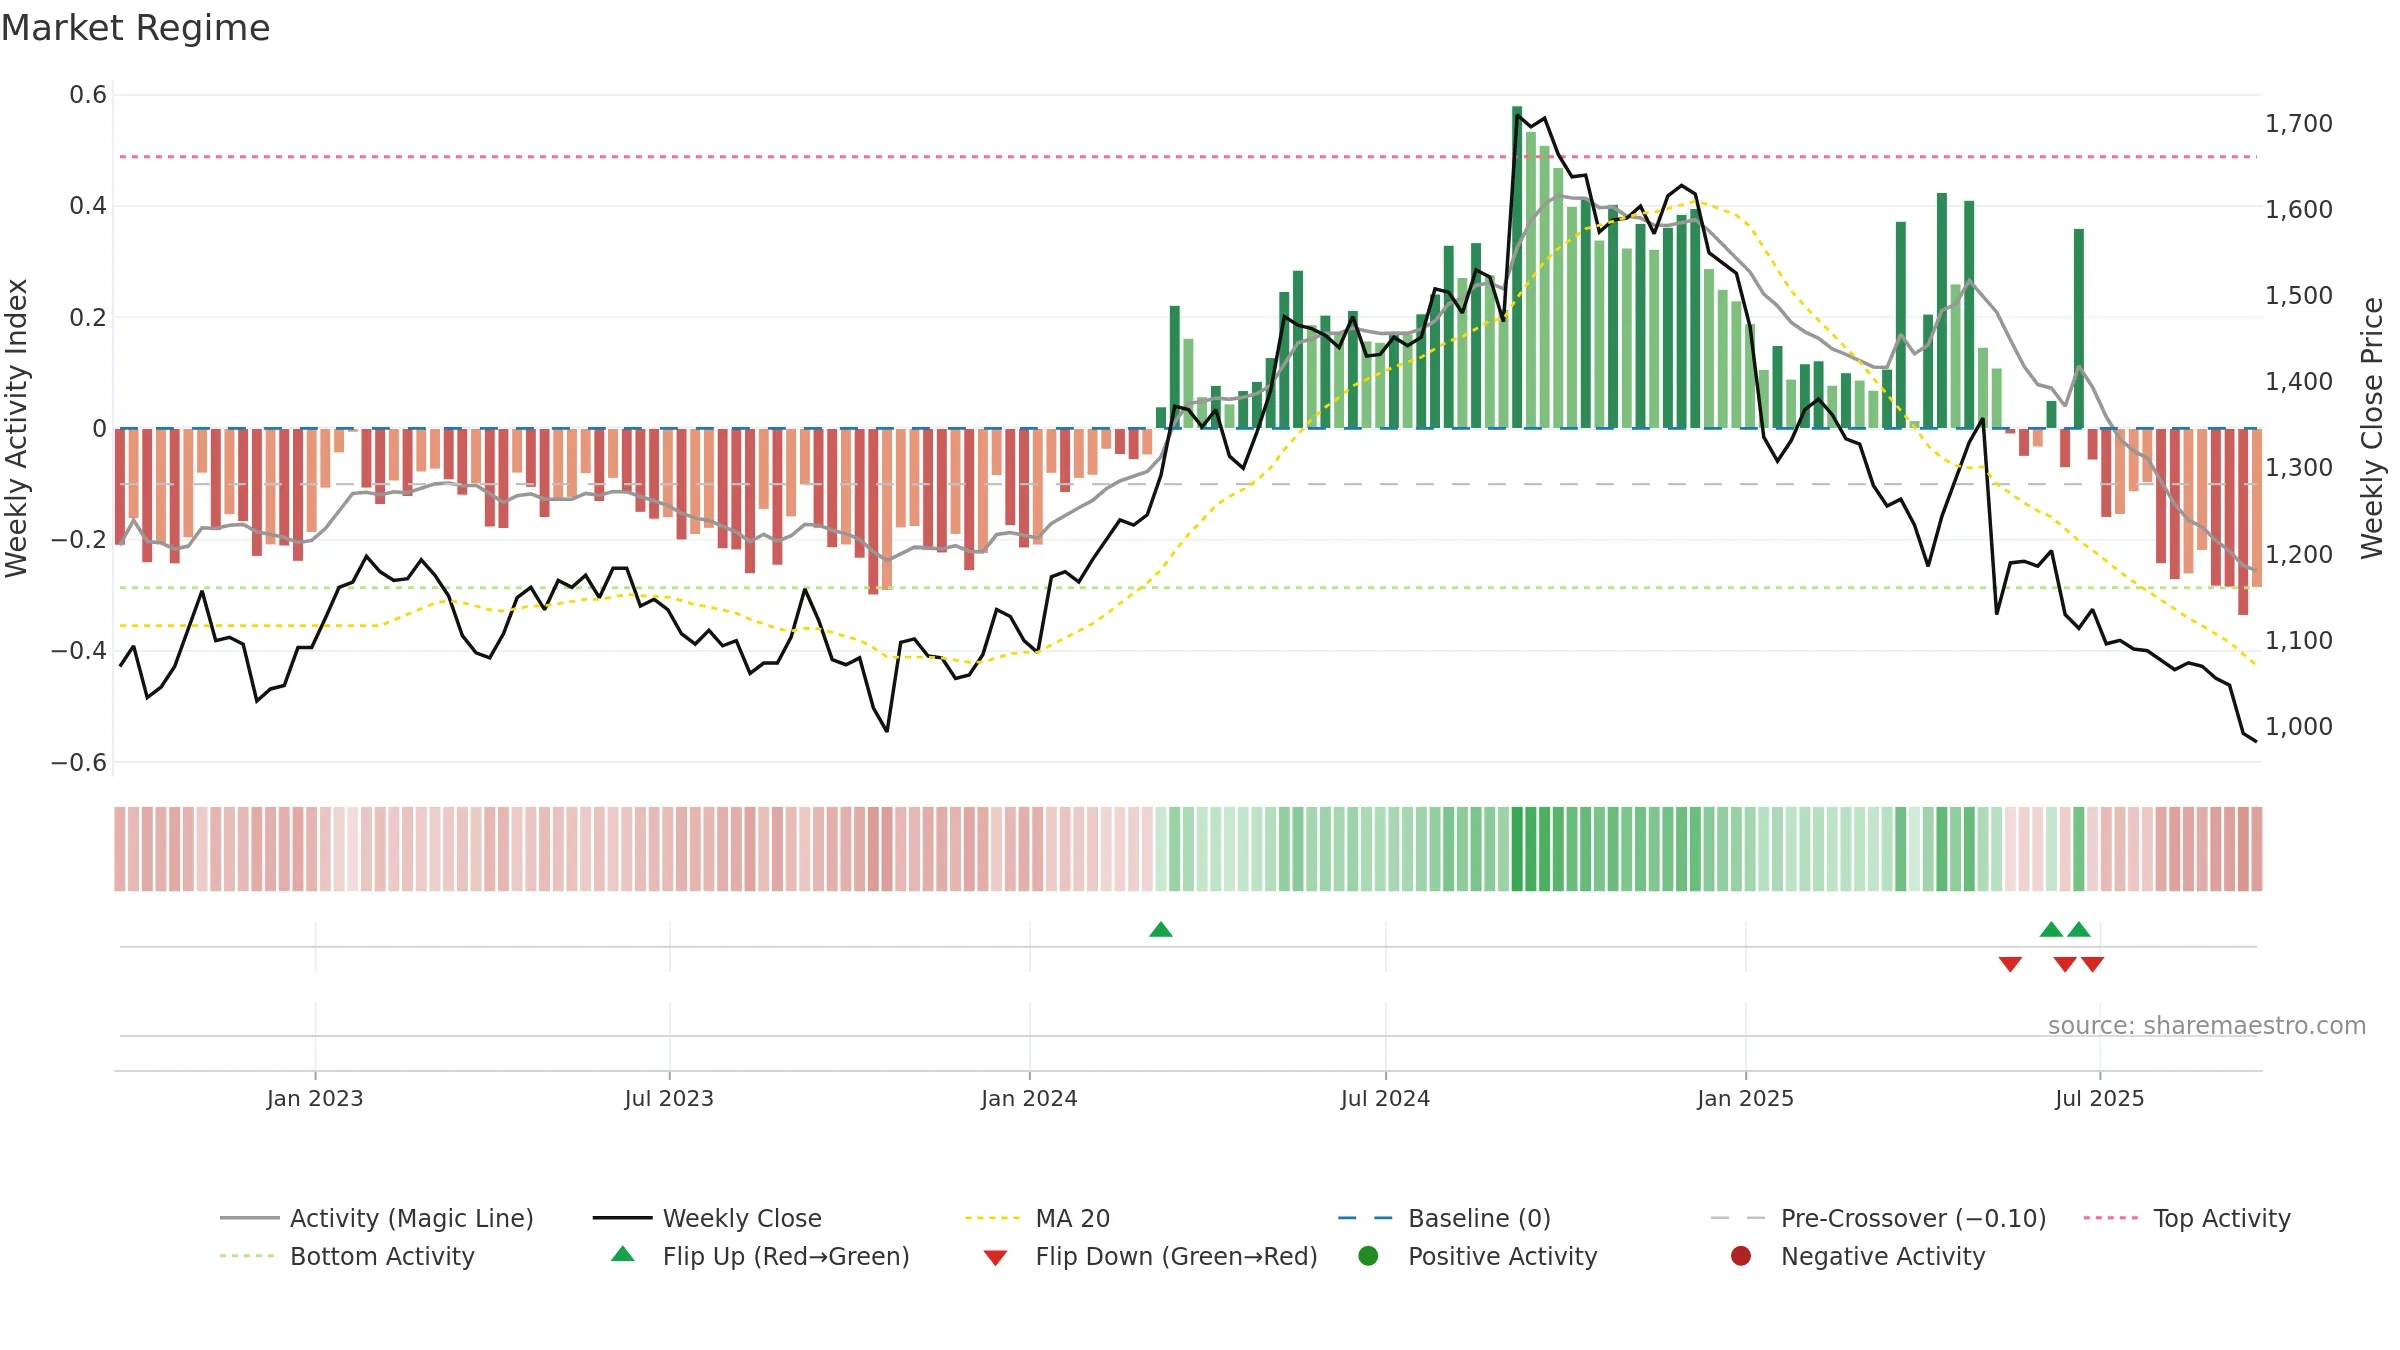Click the 0.6 activity axis tick
The height and width of the screenshot is (1350, 2400).
coord(88,95)
